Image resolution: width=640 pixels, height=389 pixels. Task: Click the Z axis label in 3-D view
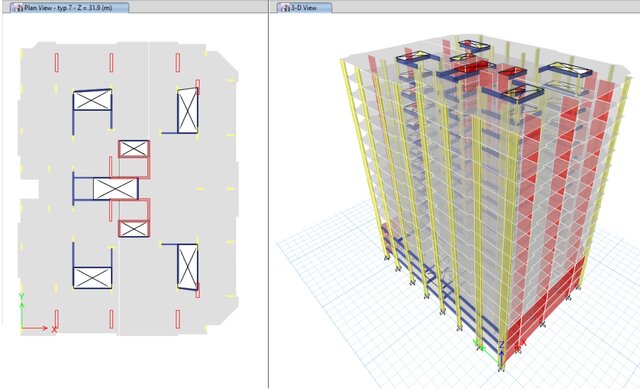502,345
